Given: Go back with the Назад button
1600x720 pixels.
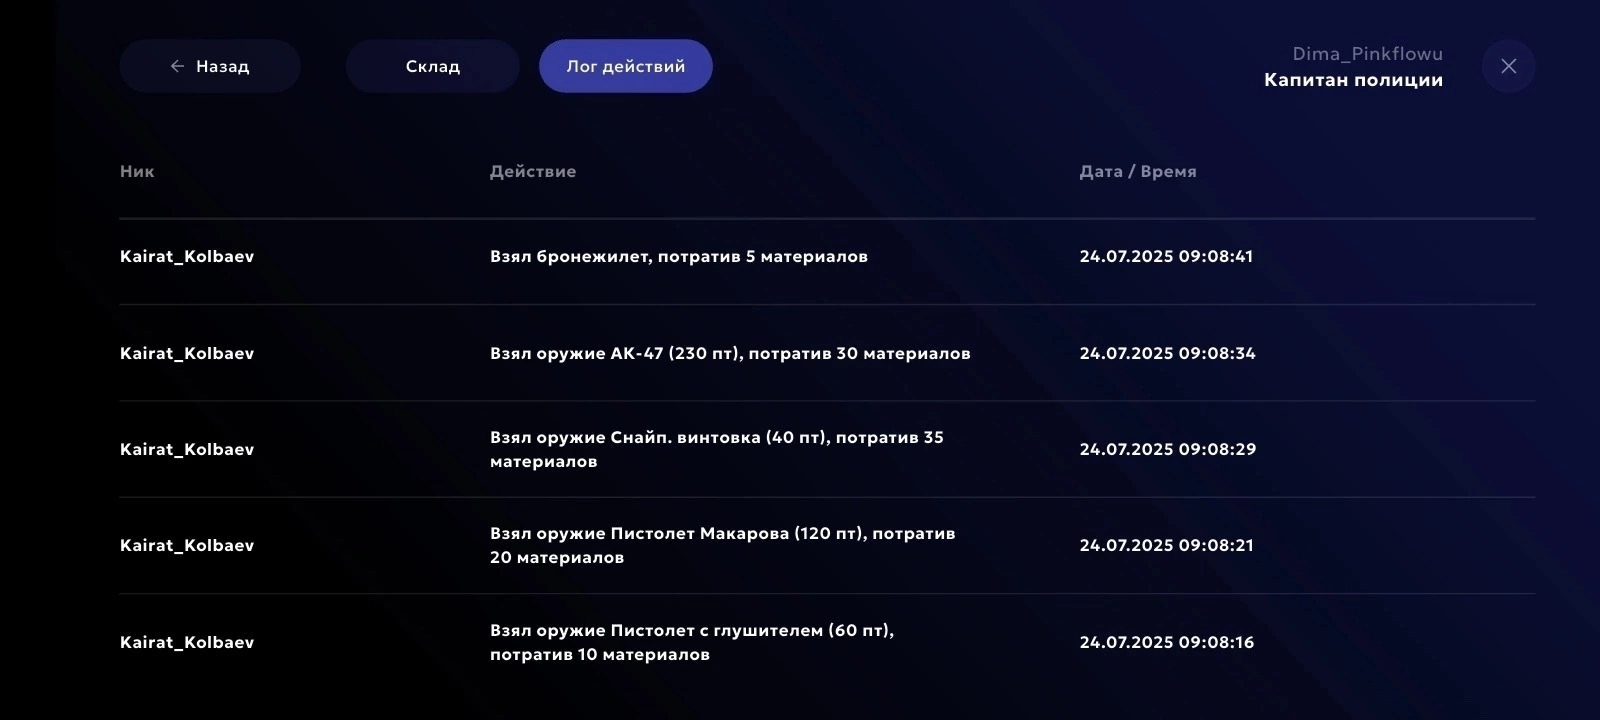Looking at the screenshot, I should click(x=210, y=66).
